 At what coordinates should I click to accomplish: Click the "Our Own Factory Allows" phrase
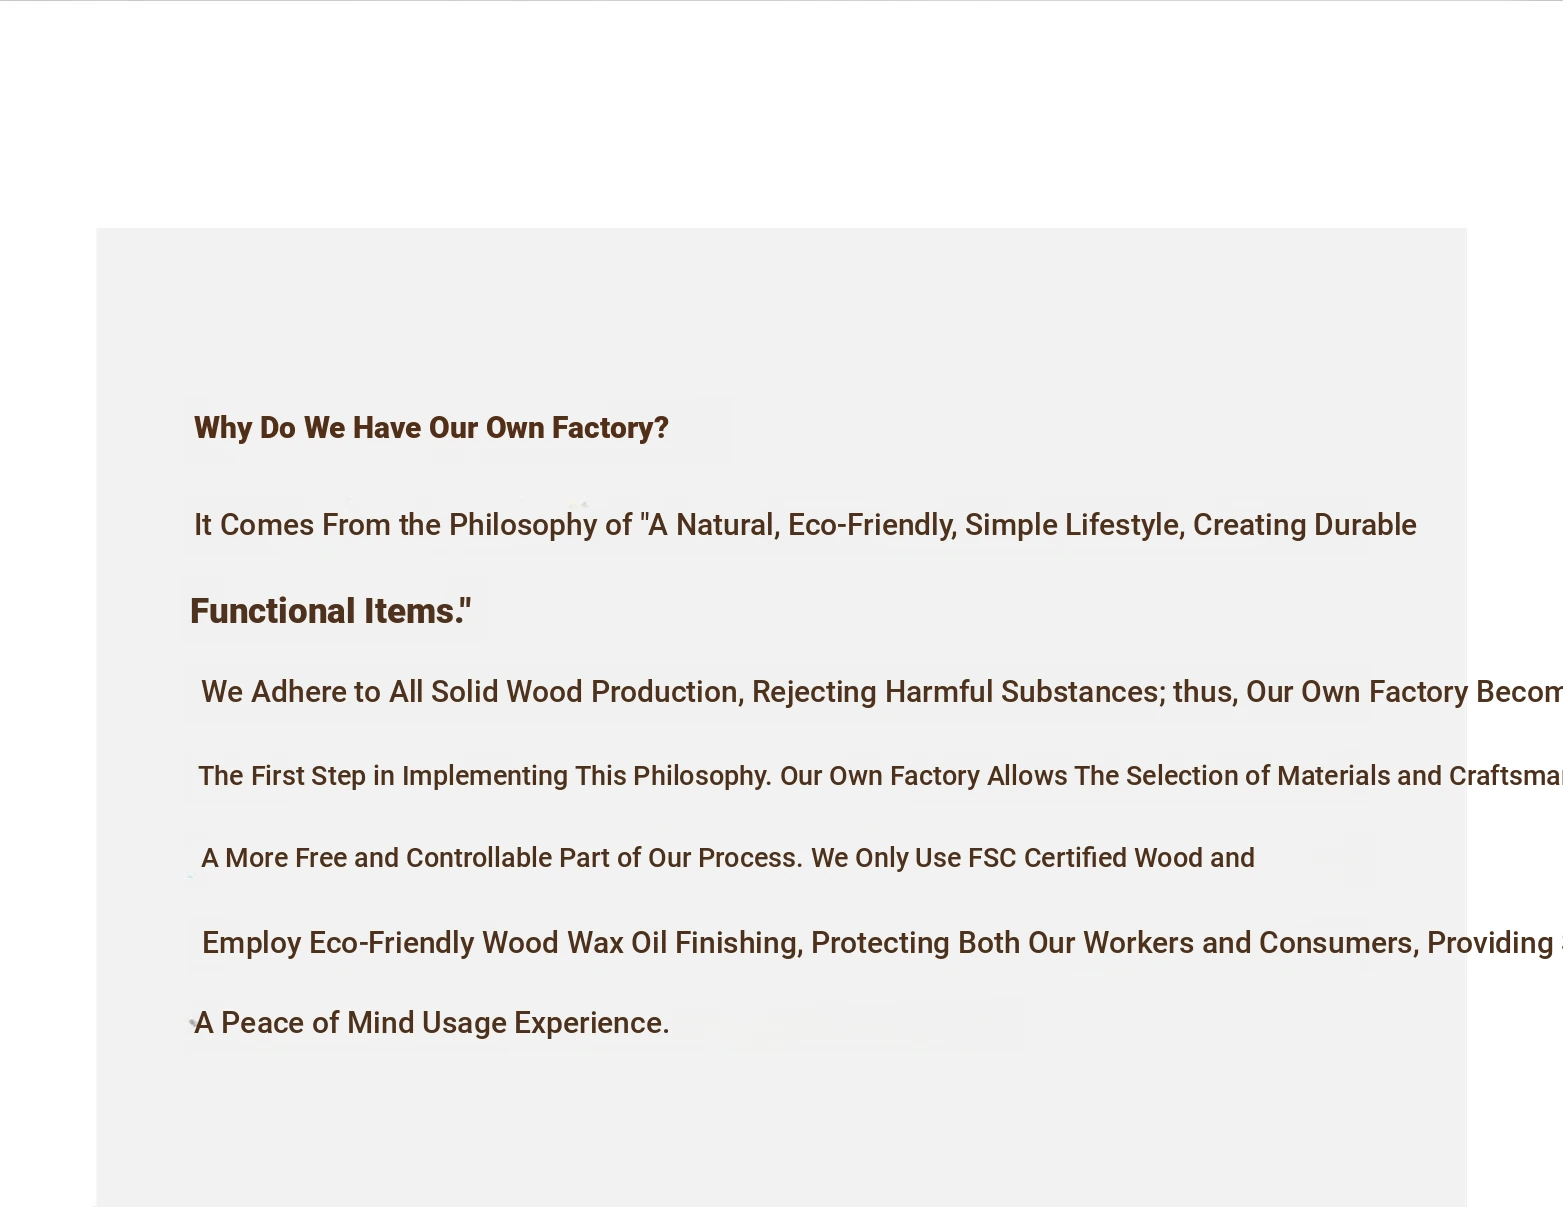(924, 776)
